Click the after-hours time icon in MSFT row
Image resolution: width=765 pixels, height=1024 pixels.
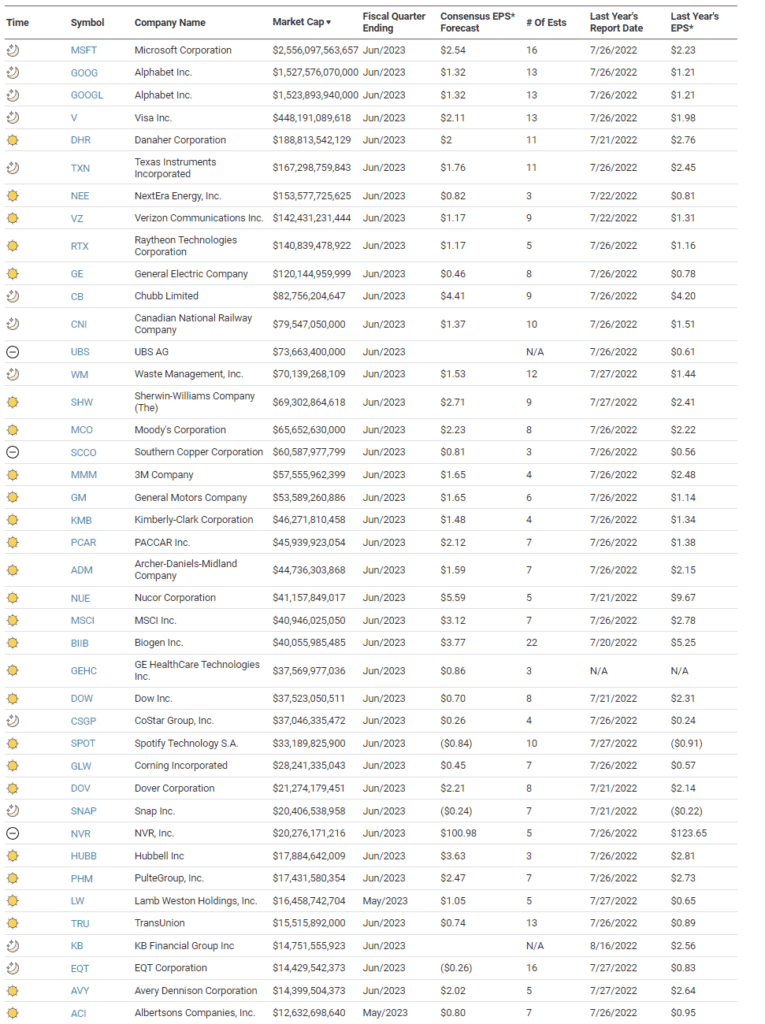tap(12, 50)
